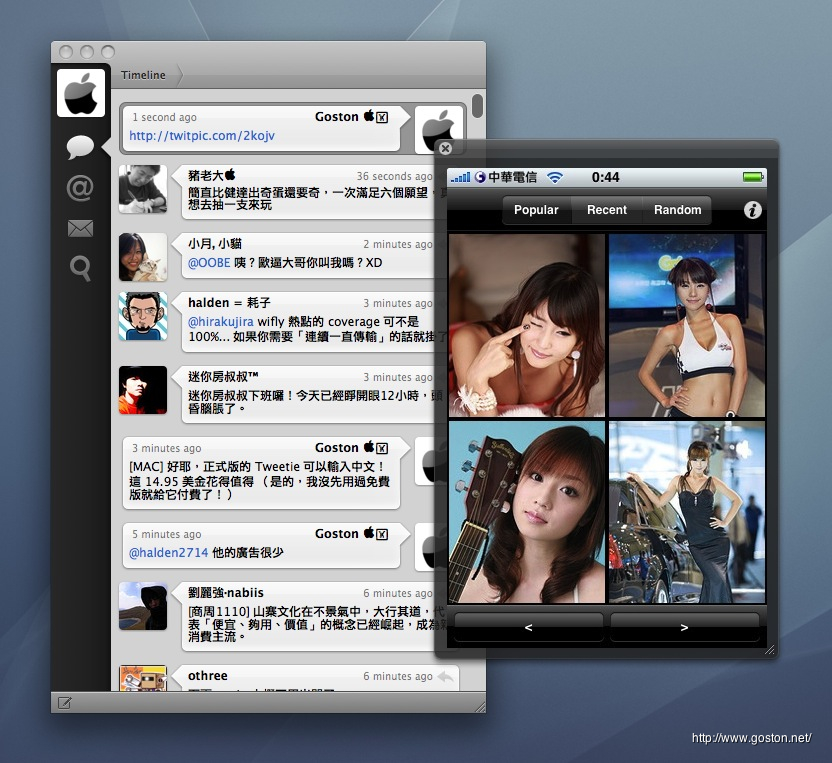Click the "0:44" clock in phone status bar
The height and width of the screenshot is (763, 832).
pyautogui.click(x=605, y=177)
